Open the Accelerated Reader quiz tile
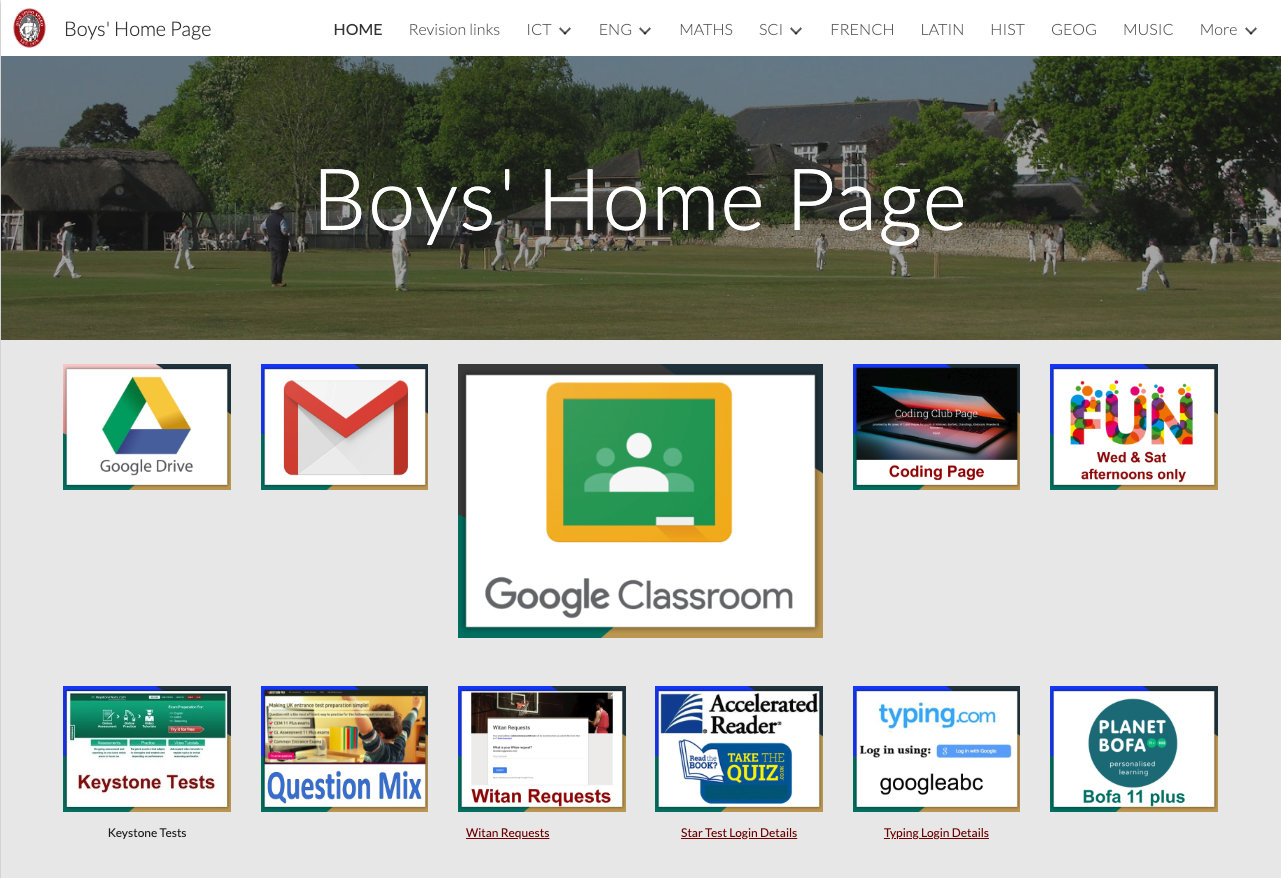Viewport: 1281px width, 878px height. click(x=739, y=748)
